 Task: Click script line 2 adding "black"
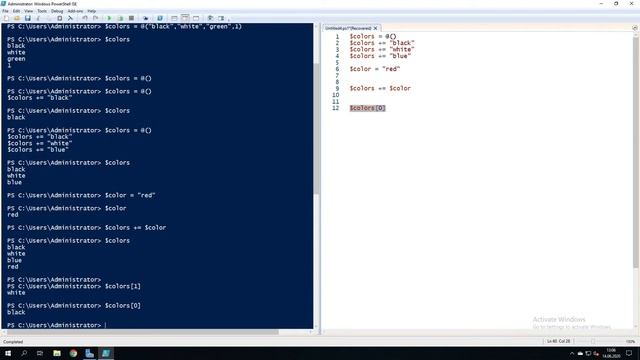382,43
